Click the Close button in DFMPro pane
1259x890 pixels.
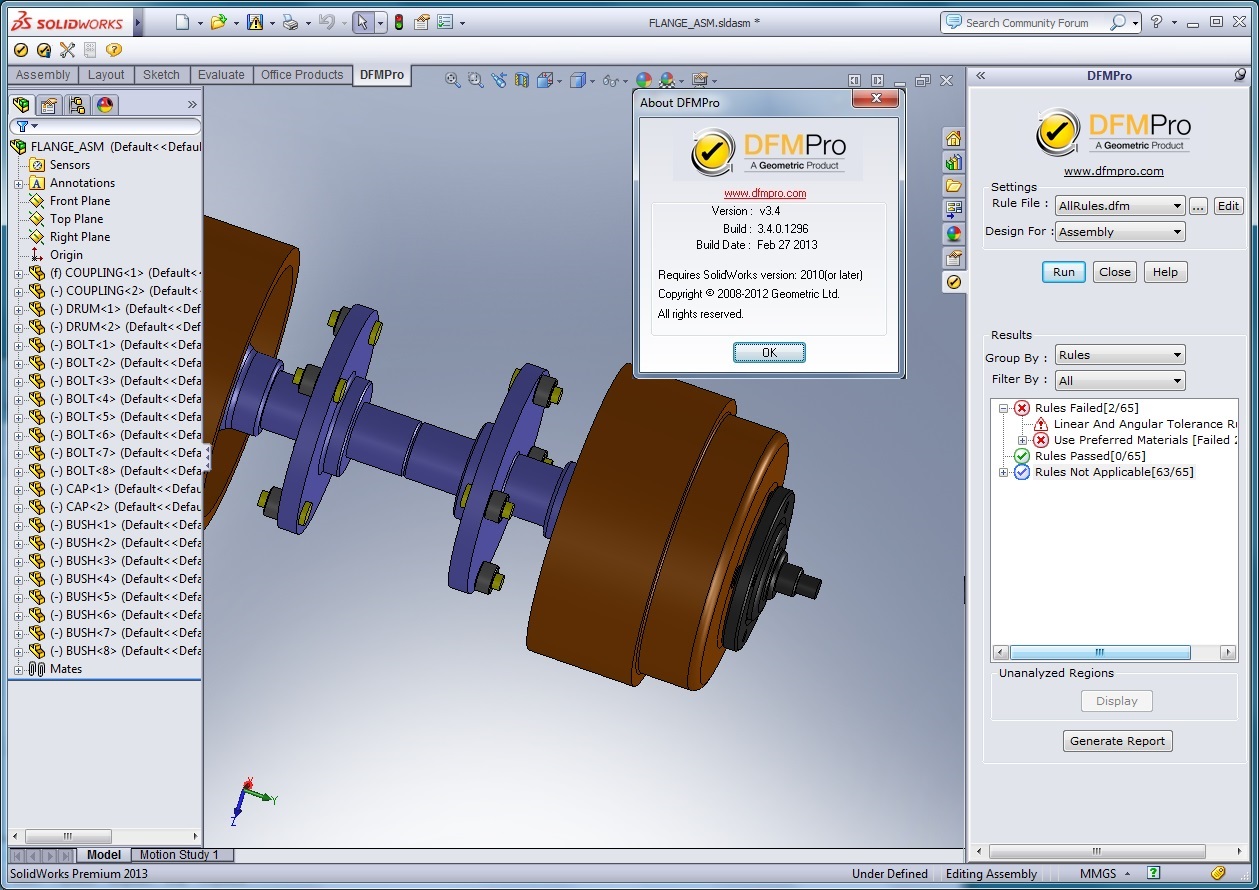(1115, 272)
